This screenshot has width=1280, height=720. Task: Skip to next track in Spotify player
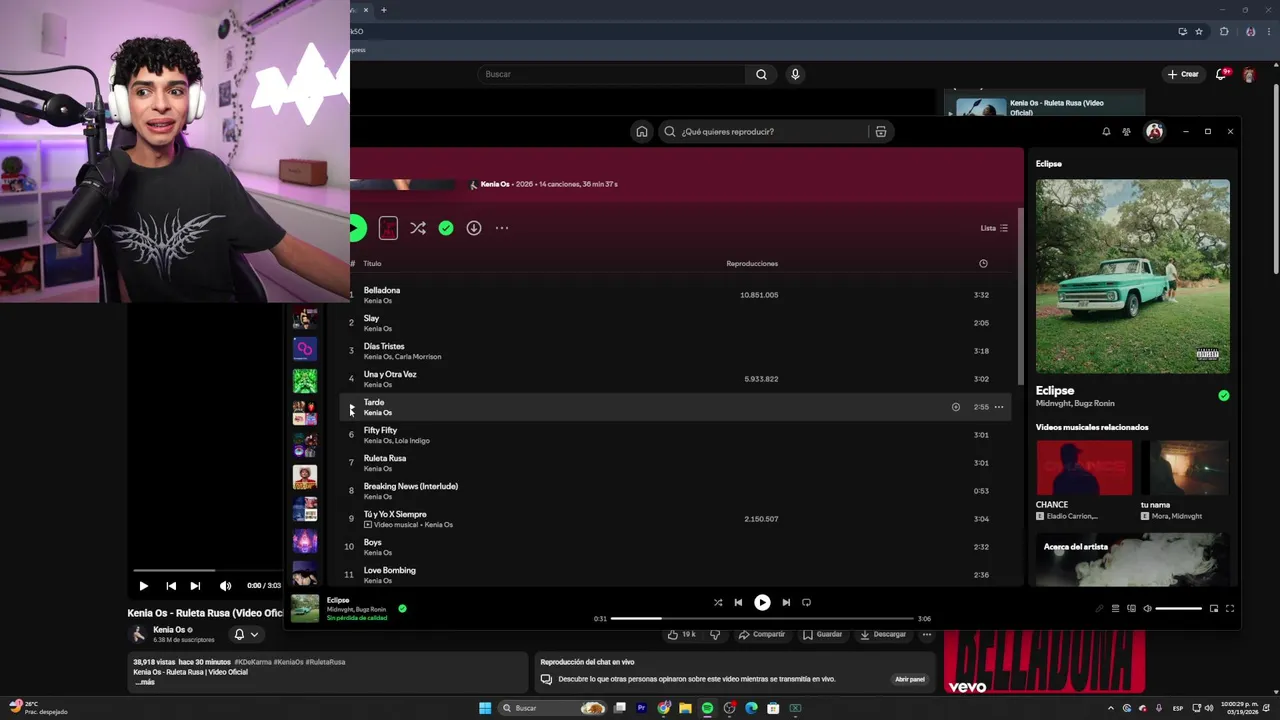(x=786, y=602)
